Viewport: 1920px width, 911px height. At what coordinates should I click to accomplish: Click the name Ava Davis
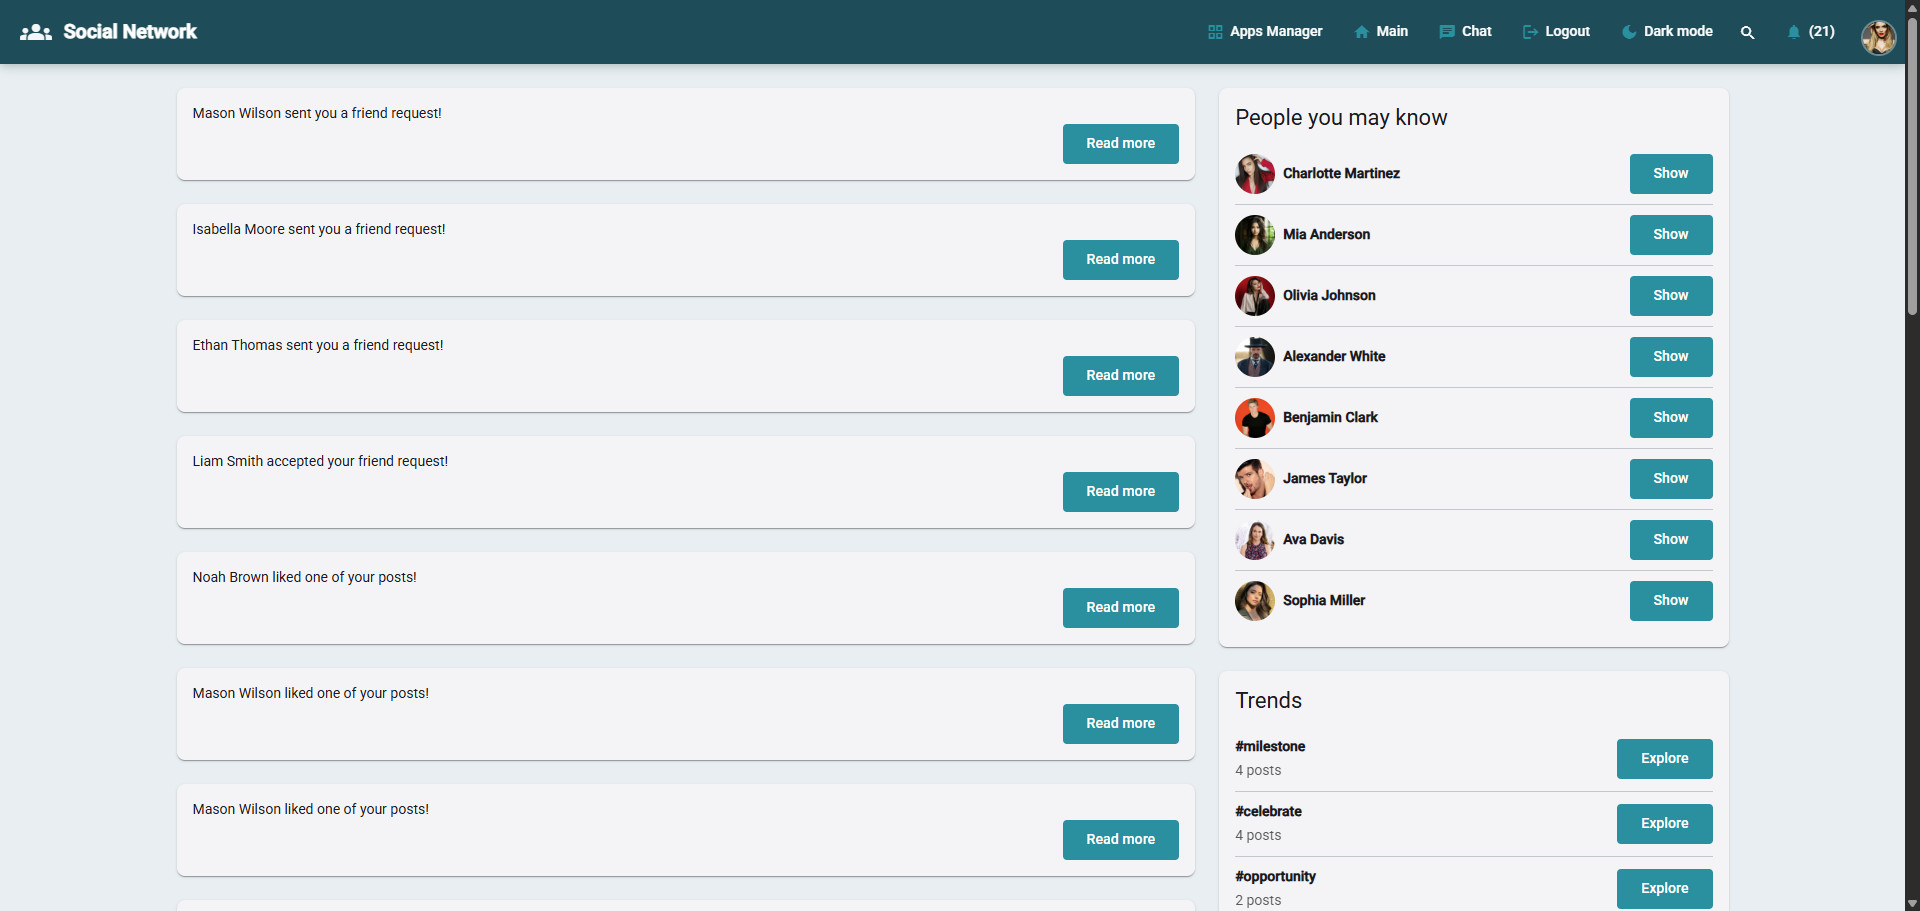point(1313,539)
